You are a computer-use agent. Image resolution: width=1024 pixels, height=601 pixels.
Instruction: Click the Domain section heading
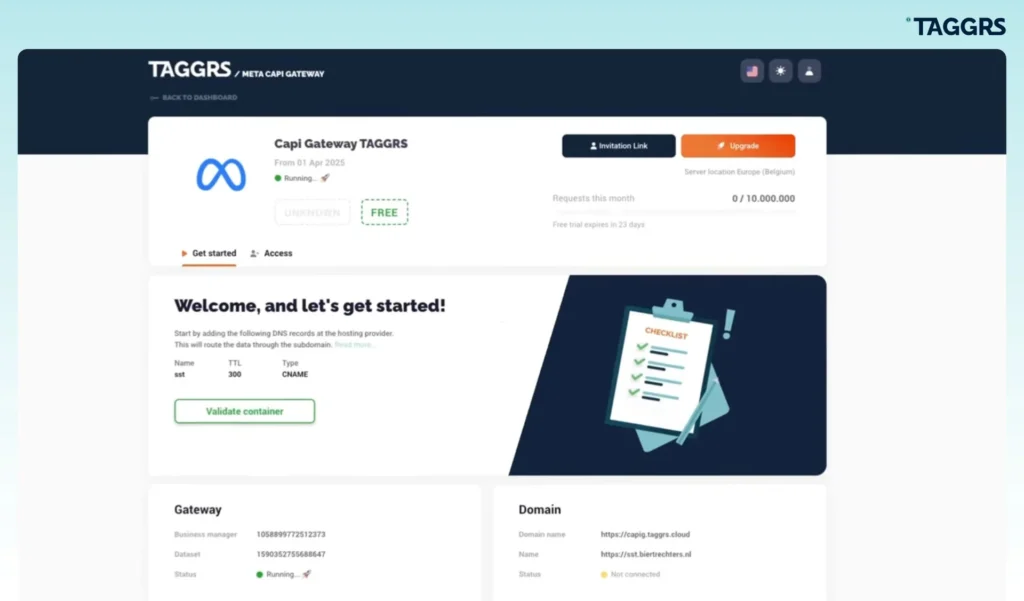(x=539, y=510)
